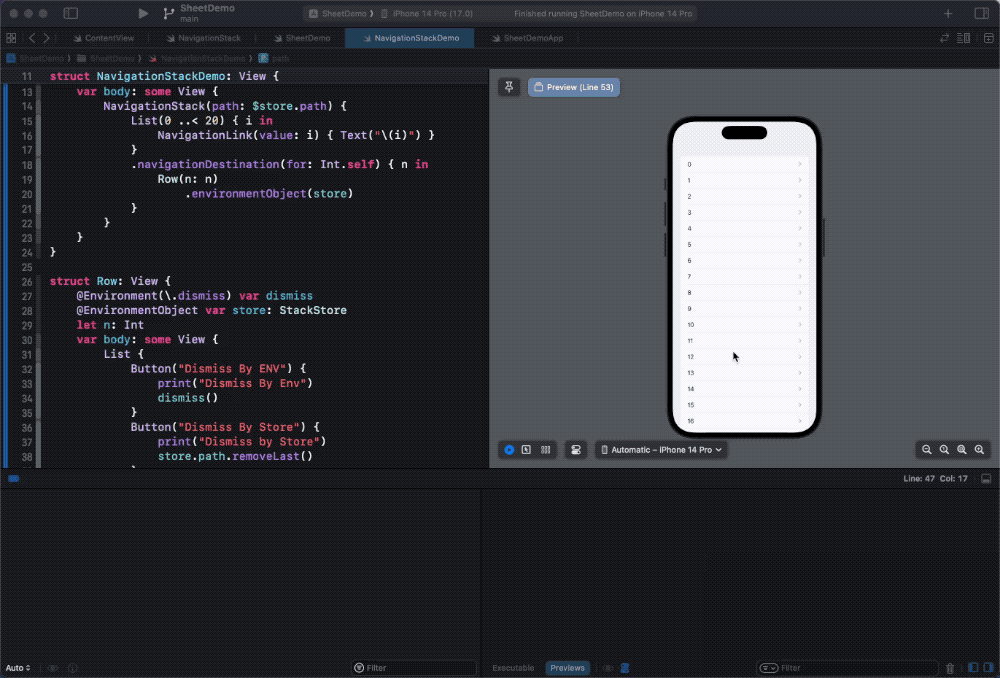
Task: Open the Auto variables view selector
Action: tap(17, 667)
